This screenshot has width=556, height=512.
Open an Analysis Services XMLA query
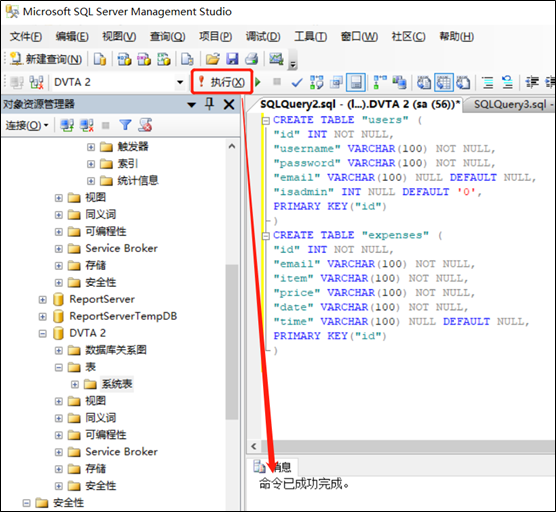[x=164, y=59]
